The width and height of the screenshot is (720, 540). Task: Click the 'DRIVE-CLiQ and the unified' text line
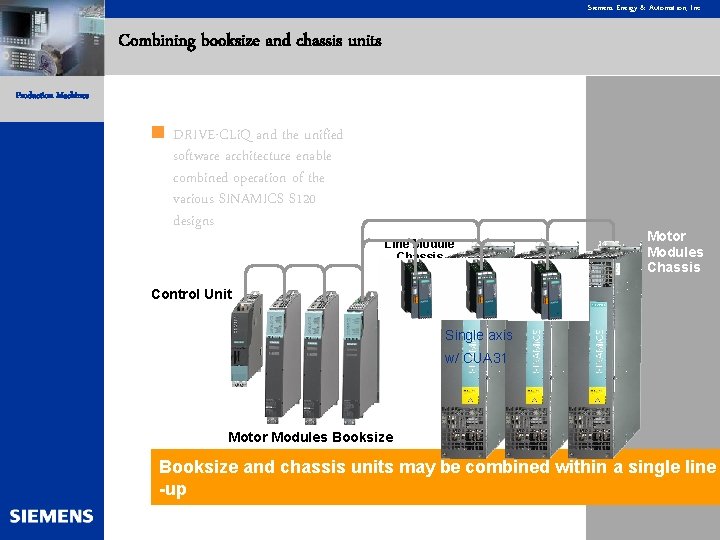[x=258, y=135]
